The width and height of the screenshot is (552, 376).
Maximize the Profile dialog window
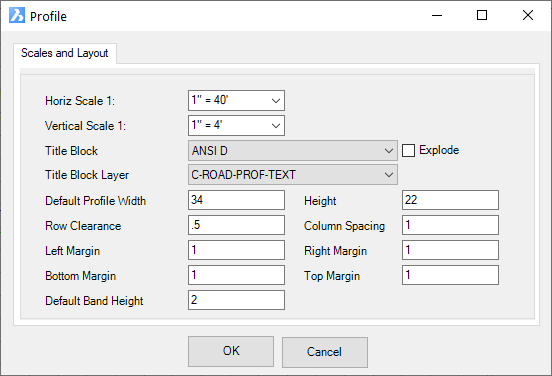[x=482, y=15]
